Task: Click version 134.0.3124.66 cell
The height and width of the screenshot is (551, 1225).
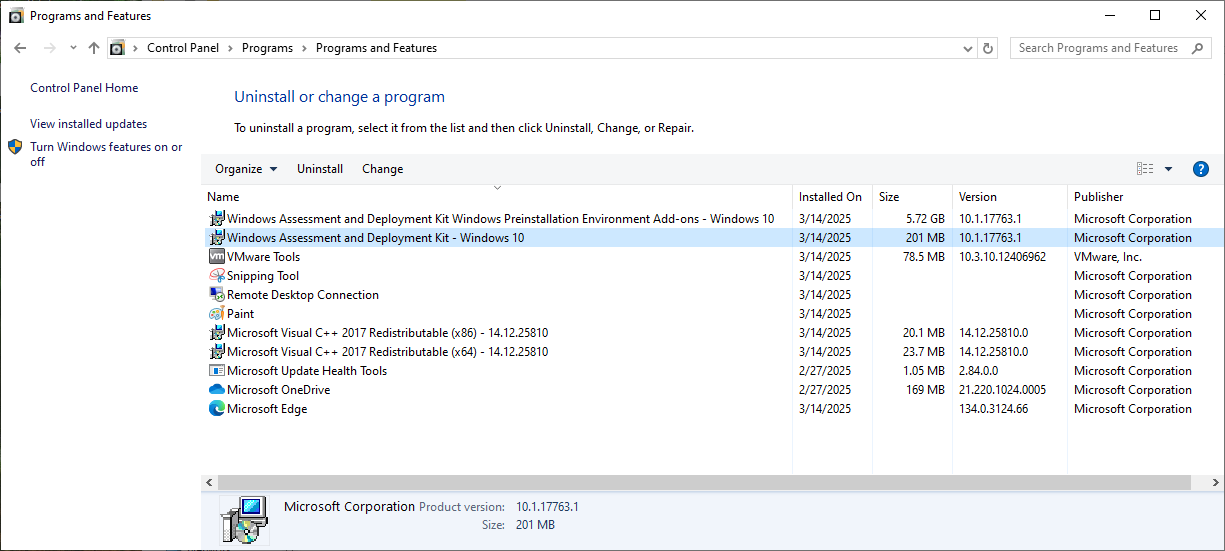Action: coord(993,409)
